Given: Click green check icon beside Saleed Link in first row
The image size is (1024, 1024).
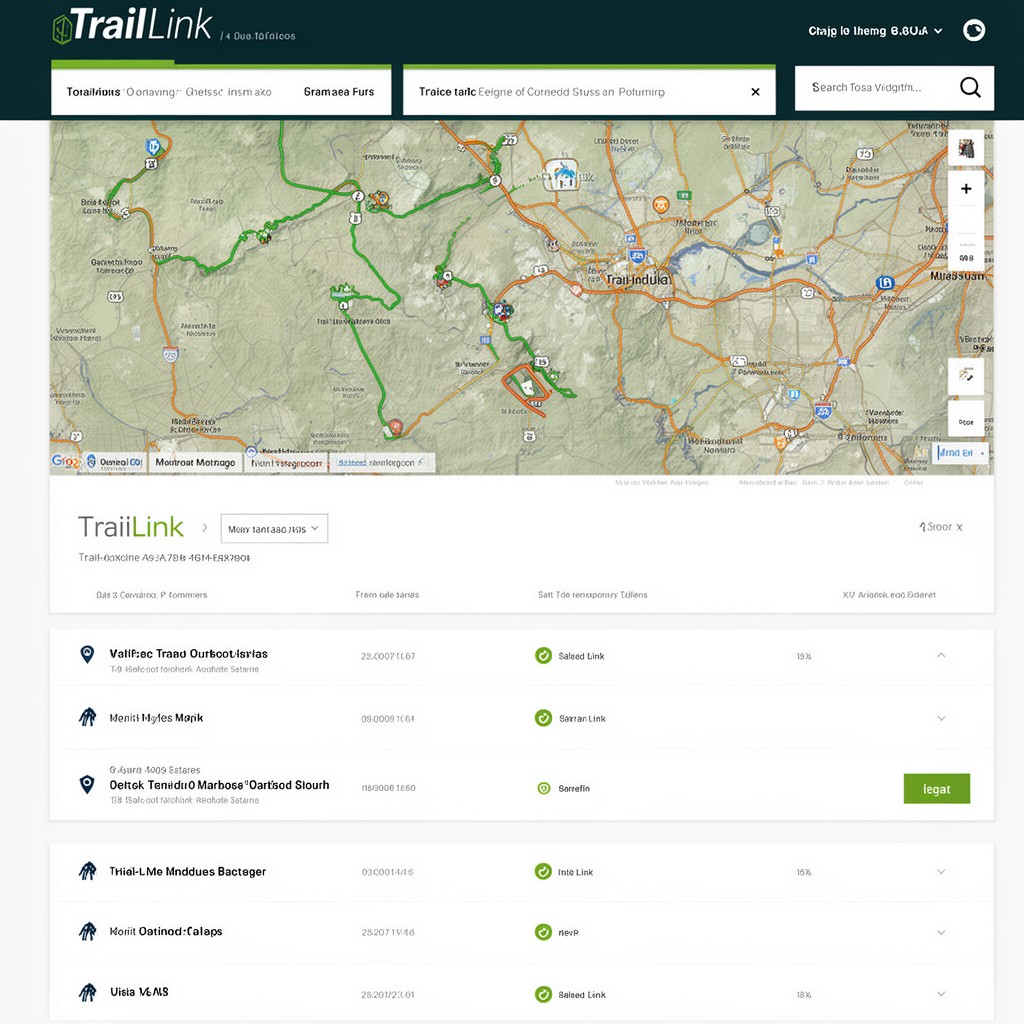Looking at the screenshot, I should pos(543,655).
